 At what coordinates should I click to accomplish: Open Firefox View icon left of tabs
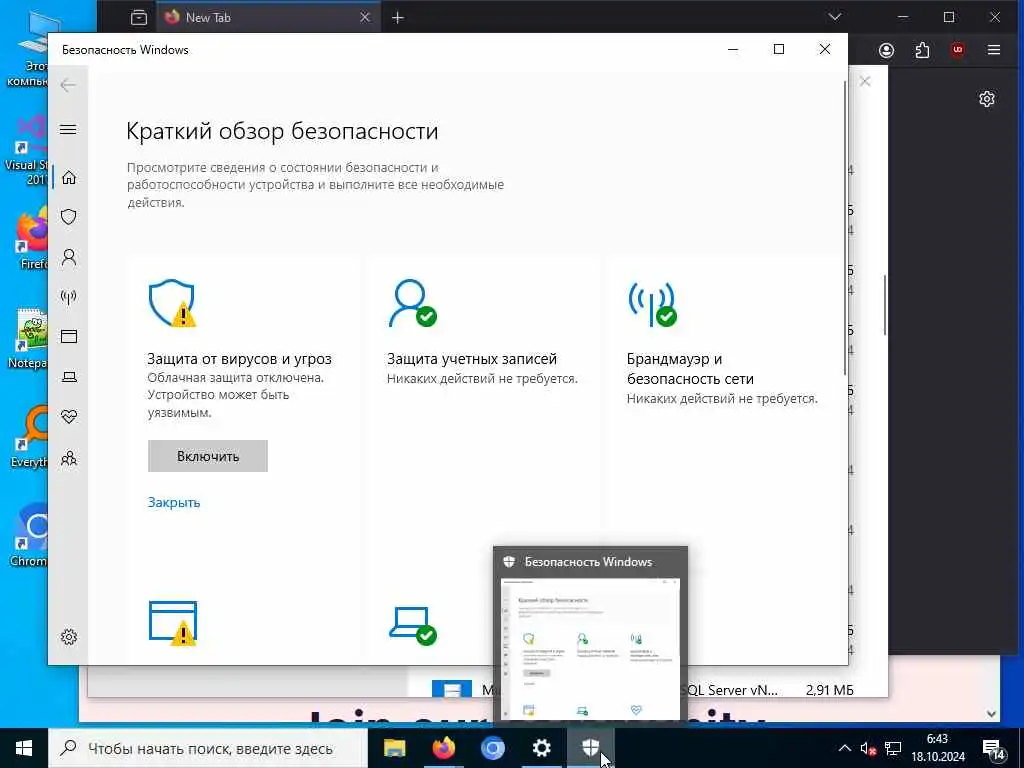(138, 18)
